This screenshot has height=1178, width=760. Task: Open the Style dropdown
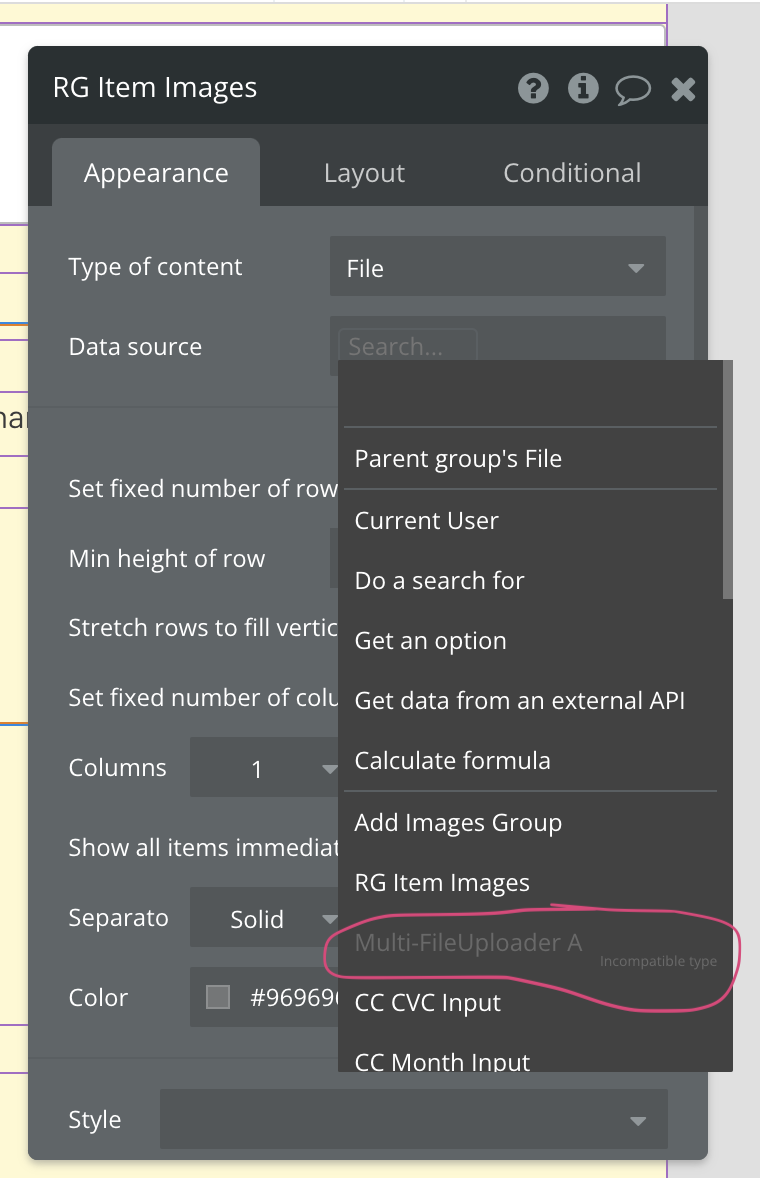pyautogui.click(x=413, y=1120)
